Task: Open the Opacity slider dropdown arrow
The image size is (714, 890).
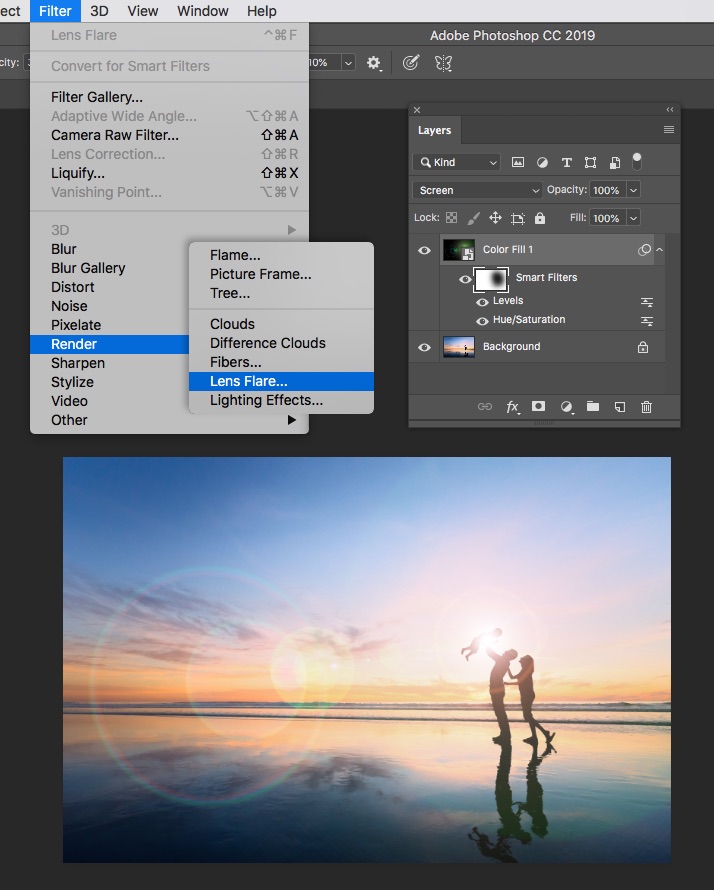Action: [633, 190]
